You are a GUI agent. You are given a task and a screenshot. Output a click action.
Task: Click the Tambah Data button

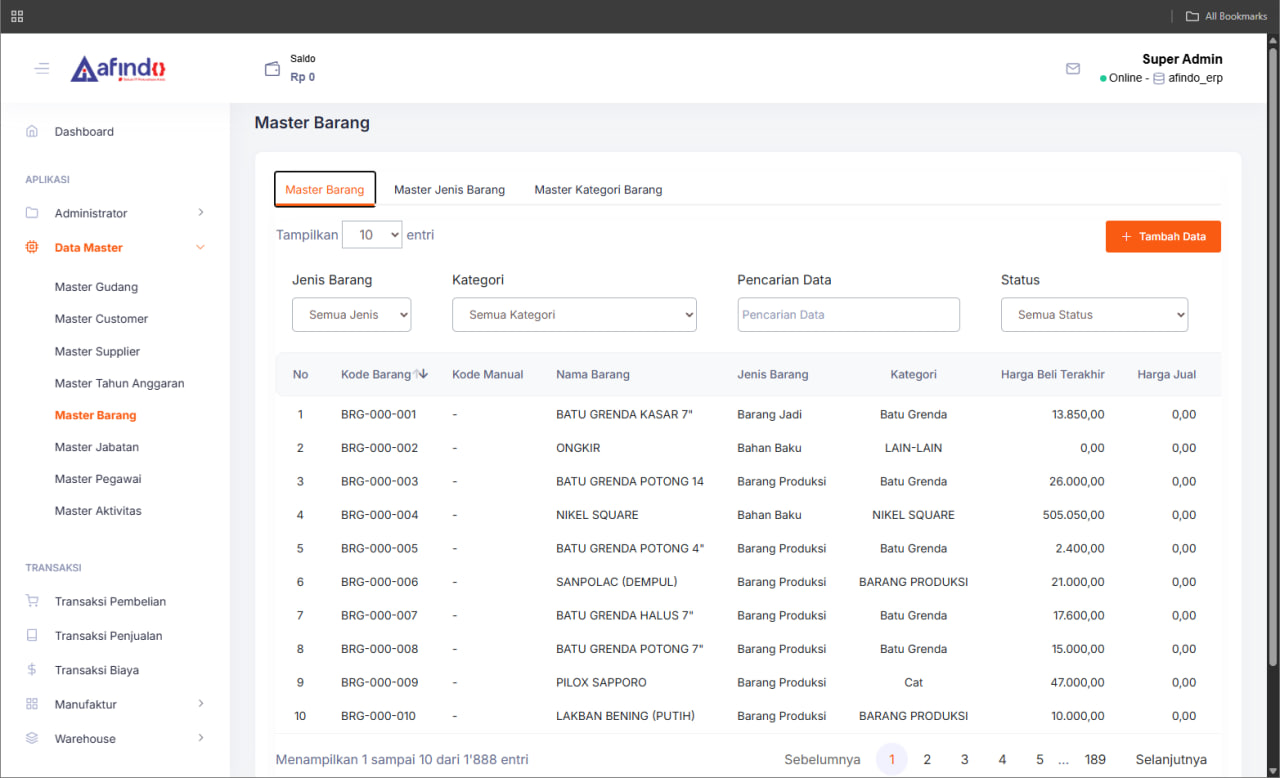pyautogui.click(x=1163, y=237)
